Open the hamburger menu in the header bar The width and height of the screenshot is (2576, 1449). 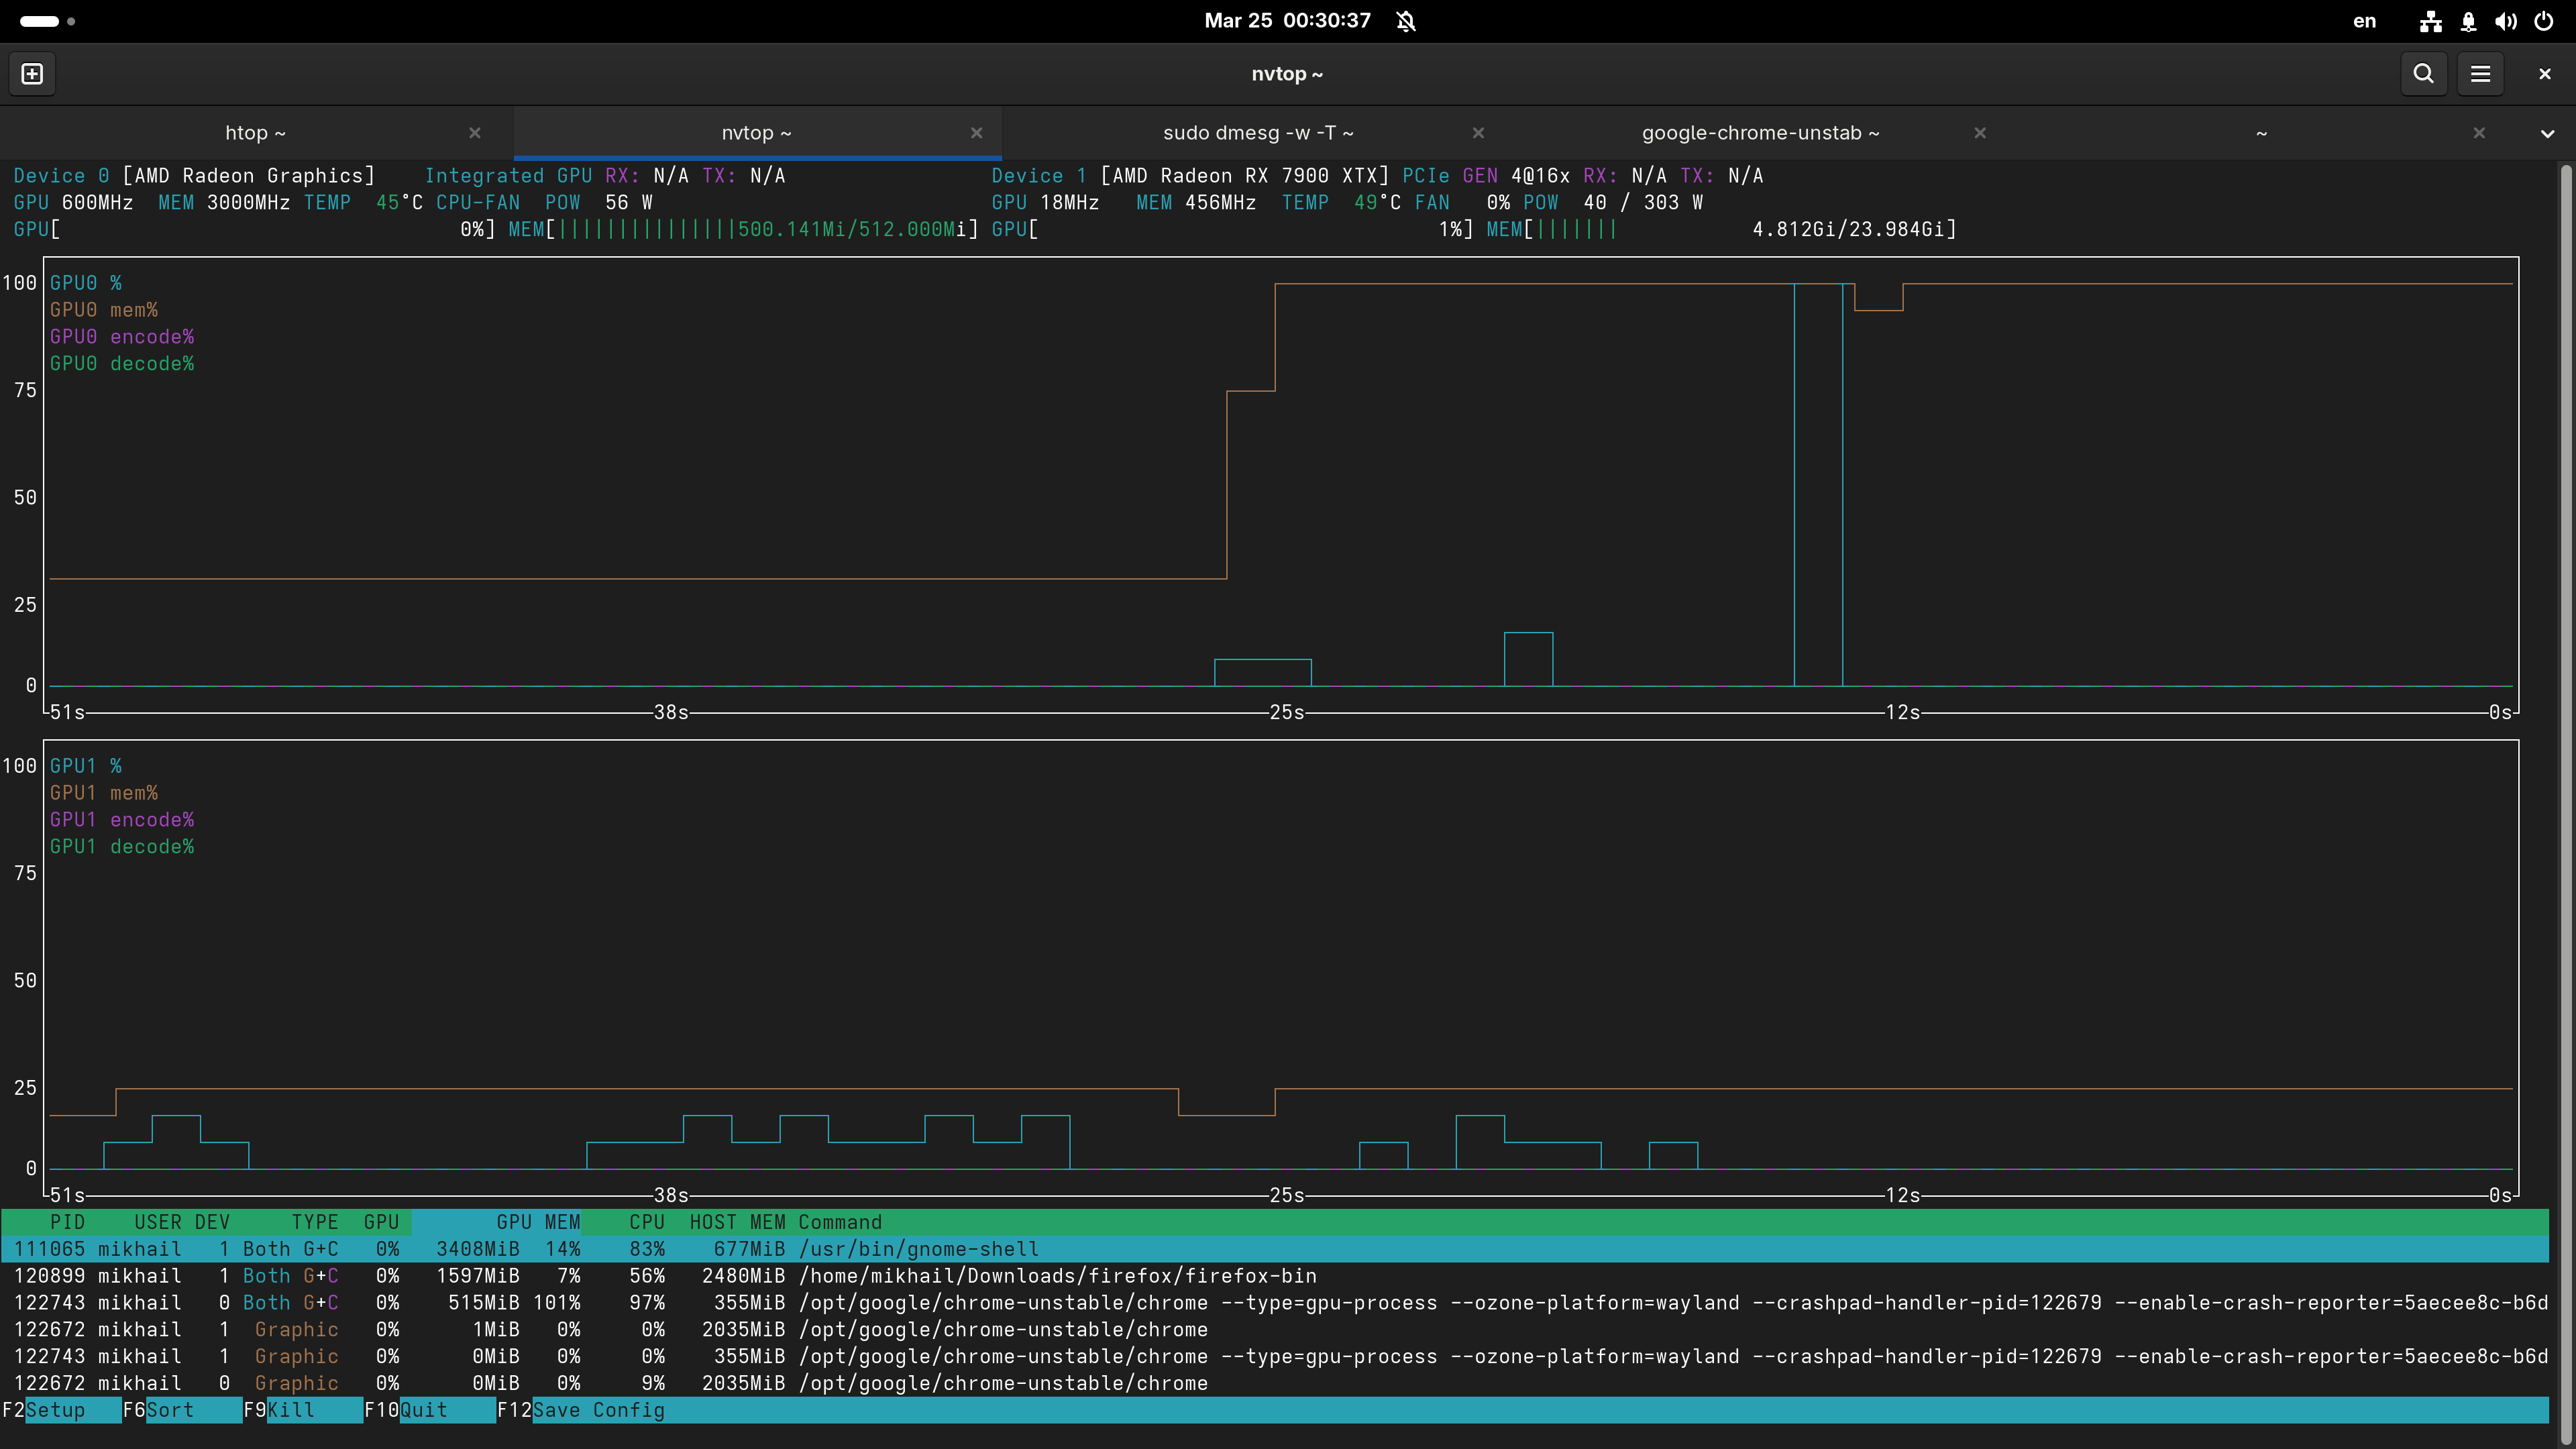click(x=2480, y=74)
